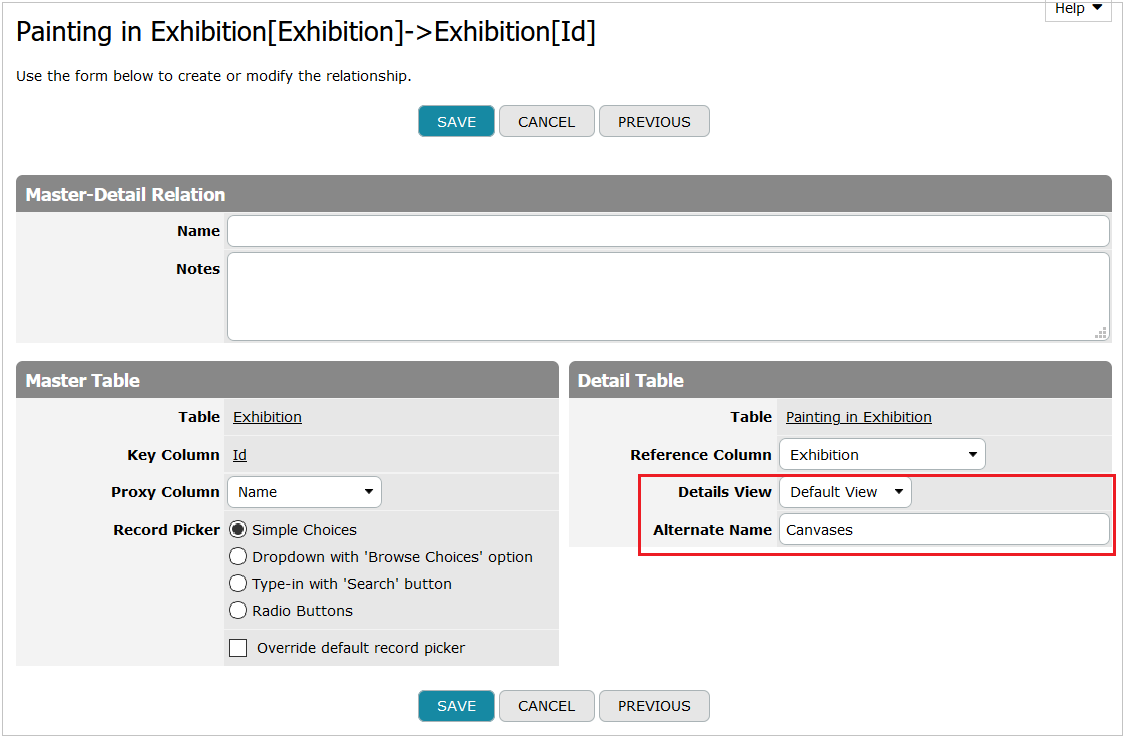Click the top SAVE button
The height and width of the screenshot is (739, 1125).
tap(456, 121)
